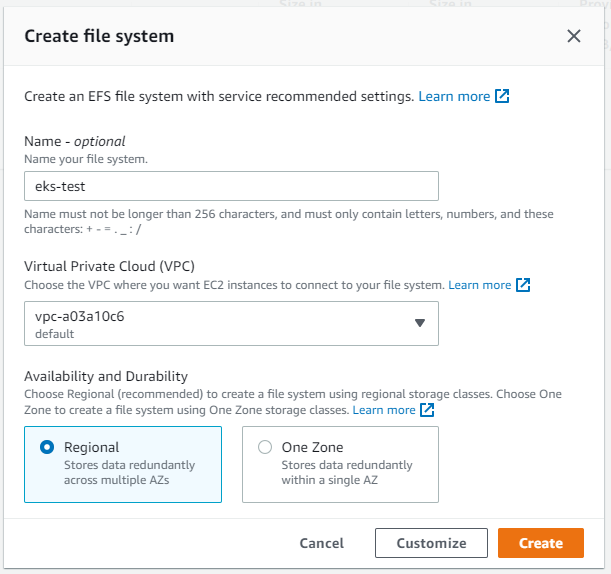Click external link icon beside storage classes Learn more
The image size is (611, 574).
pos(427,410)
